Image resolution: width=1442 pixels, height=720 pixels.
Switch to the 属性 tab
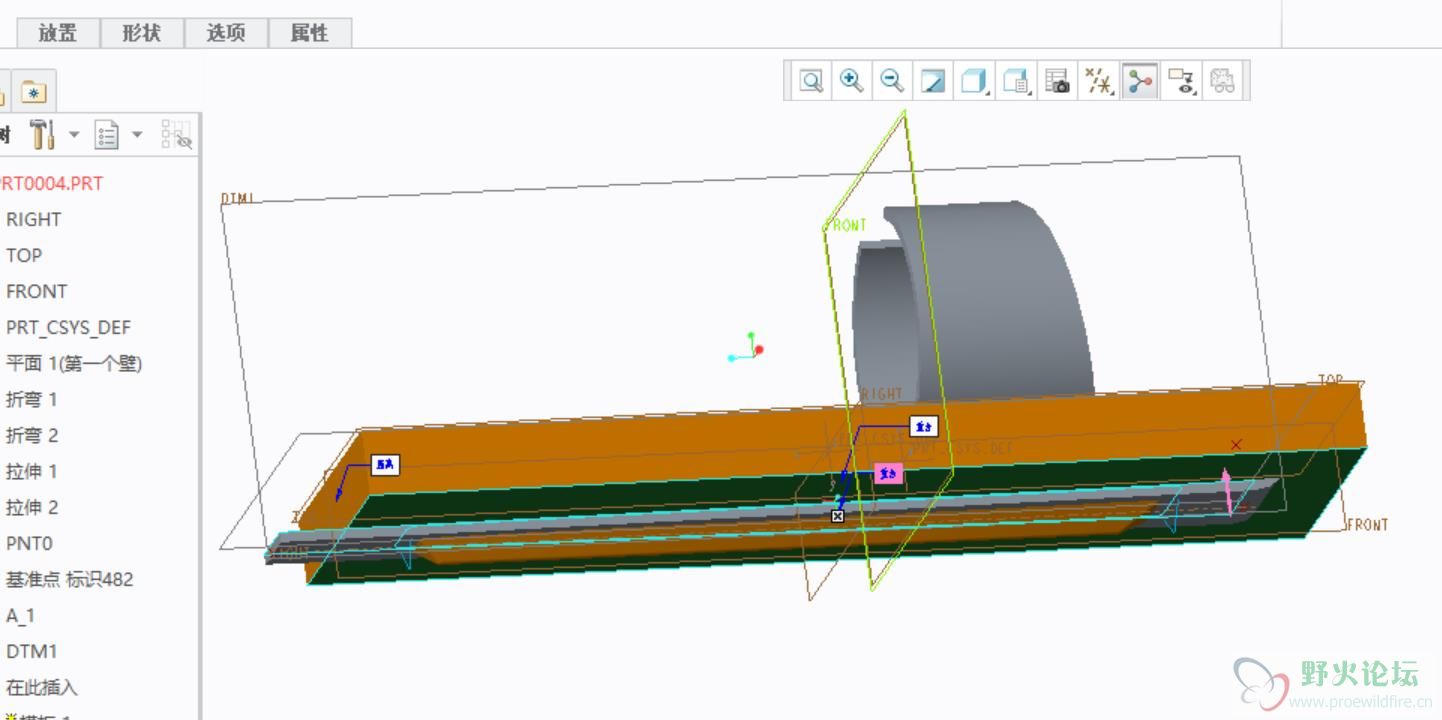point(310,33)
